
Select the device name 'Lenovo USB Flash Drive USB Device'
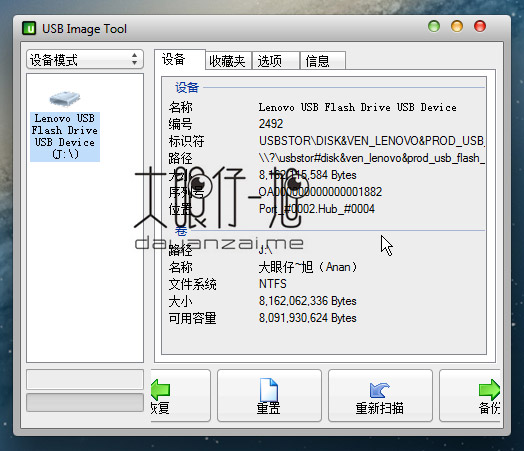point(358,107)
